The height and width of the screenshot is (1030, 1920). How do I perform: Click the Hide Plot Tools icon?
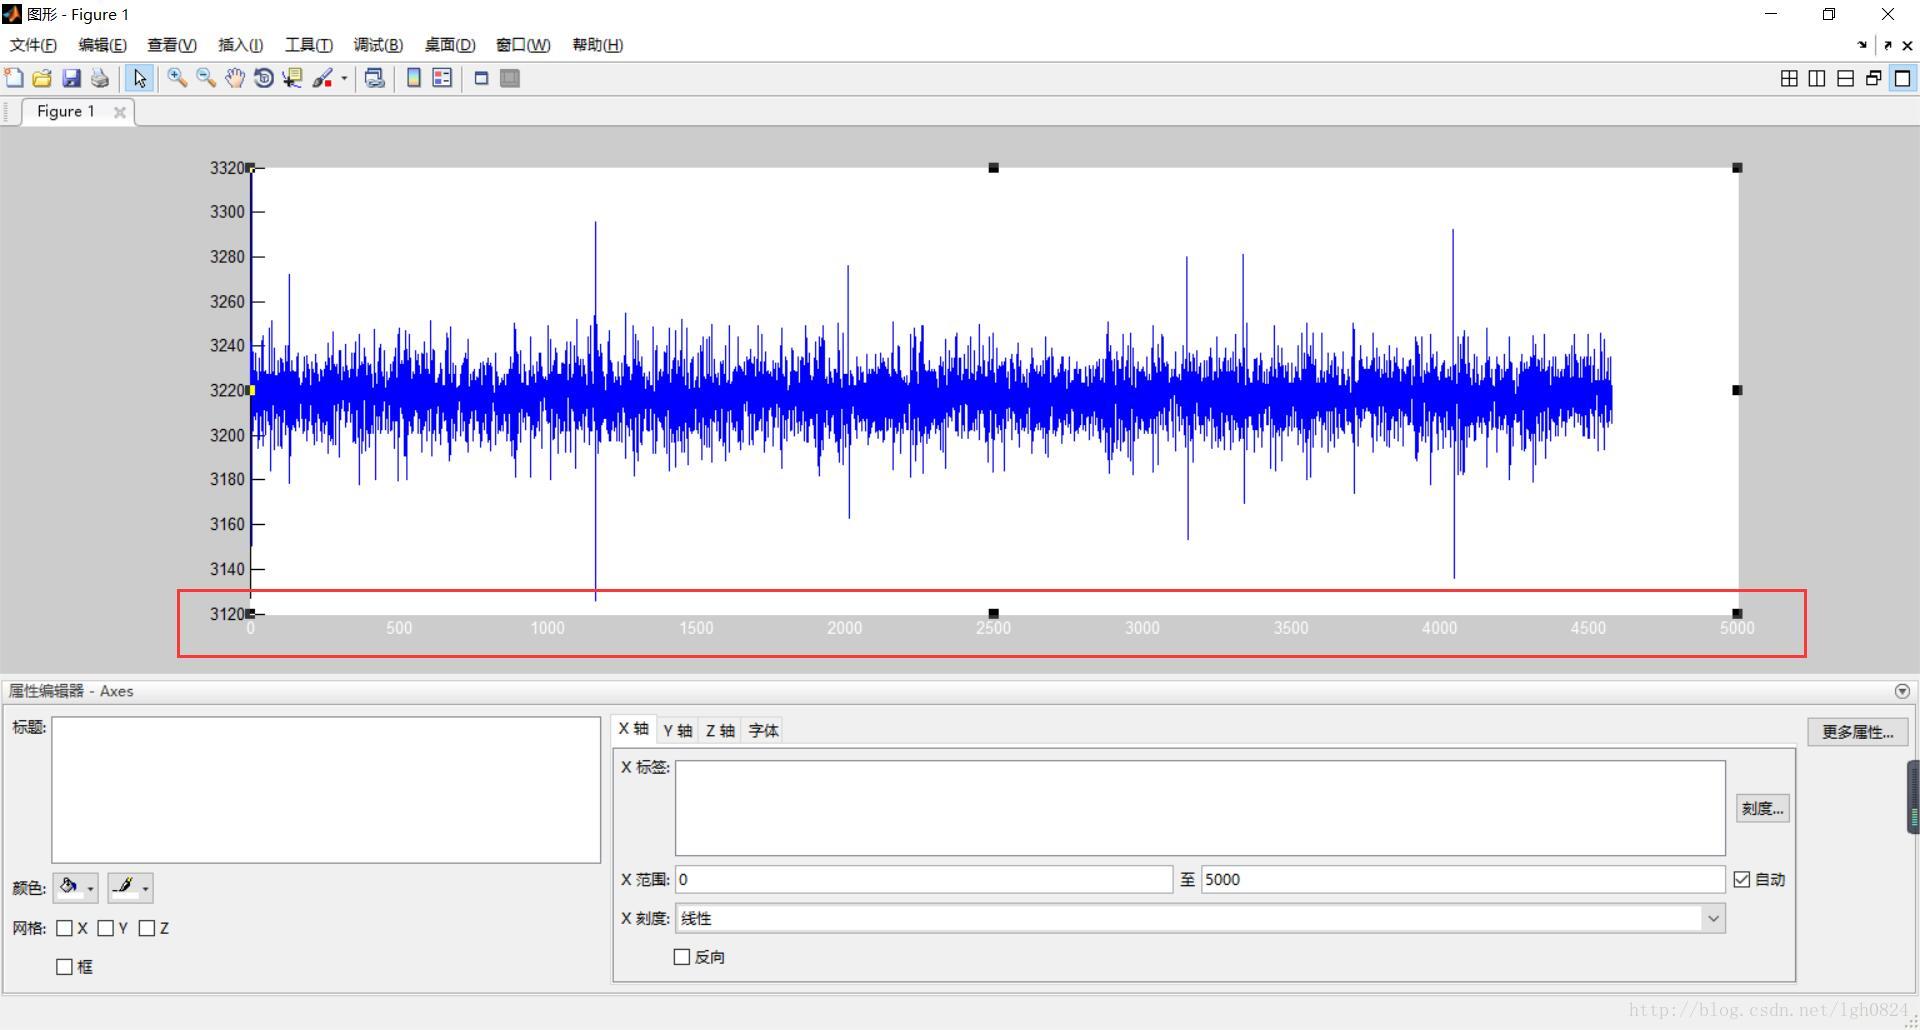click(481, 78)
